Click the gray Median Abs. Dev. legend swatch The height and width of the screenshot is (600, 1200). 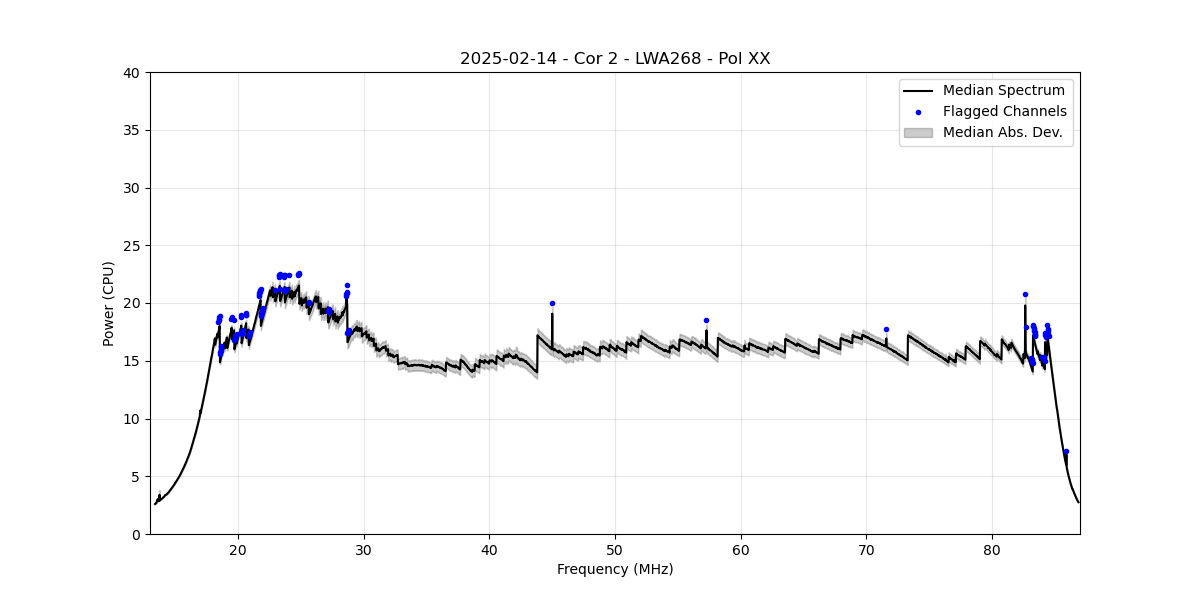pyautogui.click(x=918, y=132)
